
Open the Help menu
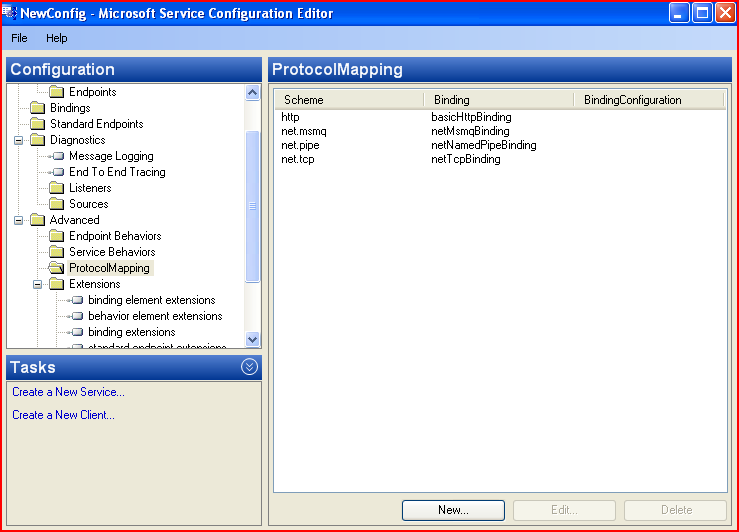click(57, 38)
